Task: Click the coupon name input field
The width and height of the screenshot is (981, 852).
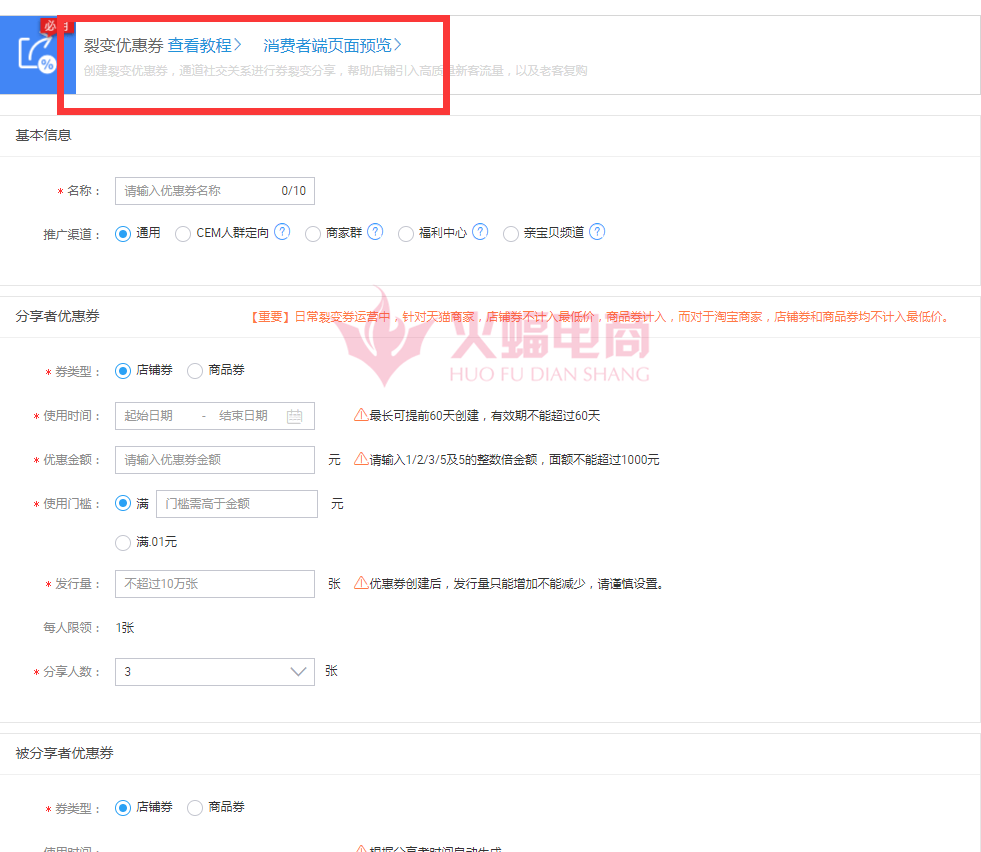Action: (x=198, y=190)
